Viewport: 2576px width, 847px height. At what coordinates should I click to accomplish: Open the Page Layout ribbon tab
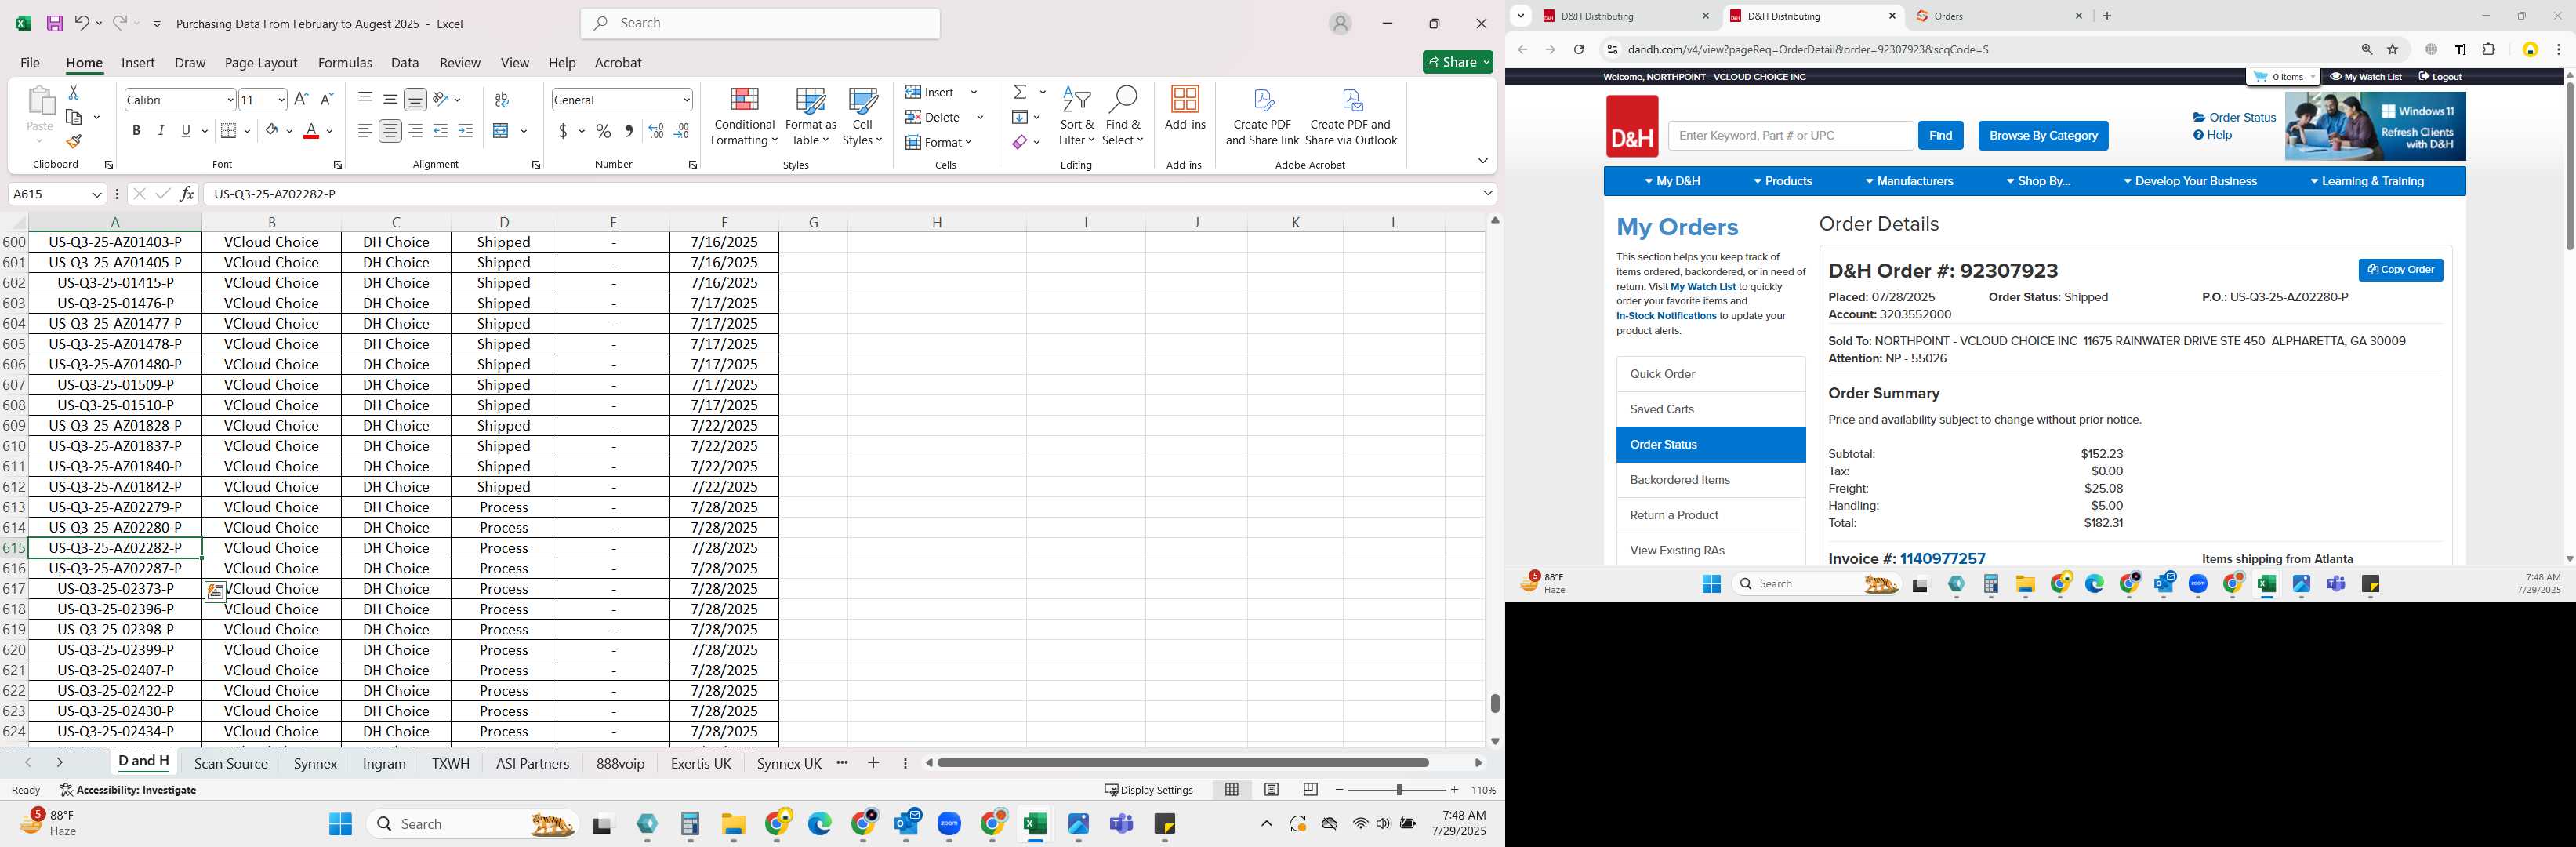(x=261, y=63)
